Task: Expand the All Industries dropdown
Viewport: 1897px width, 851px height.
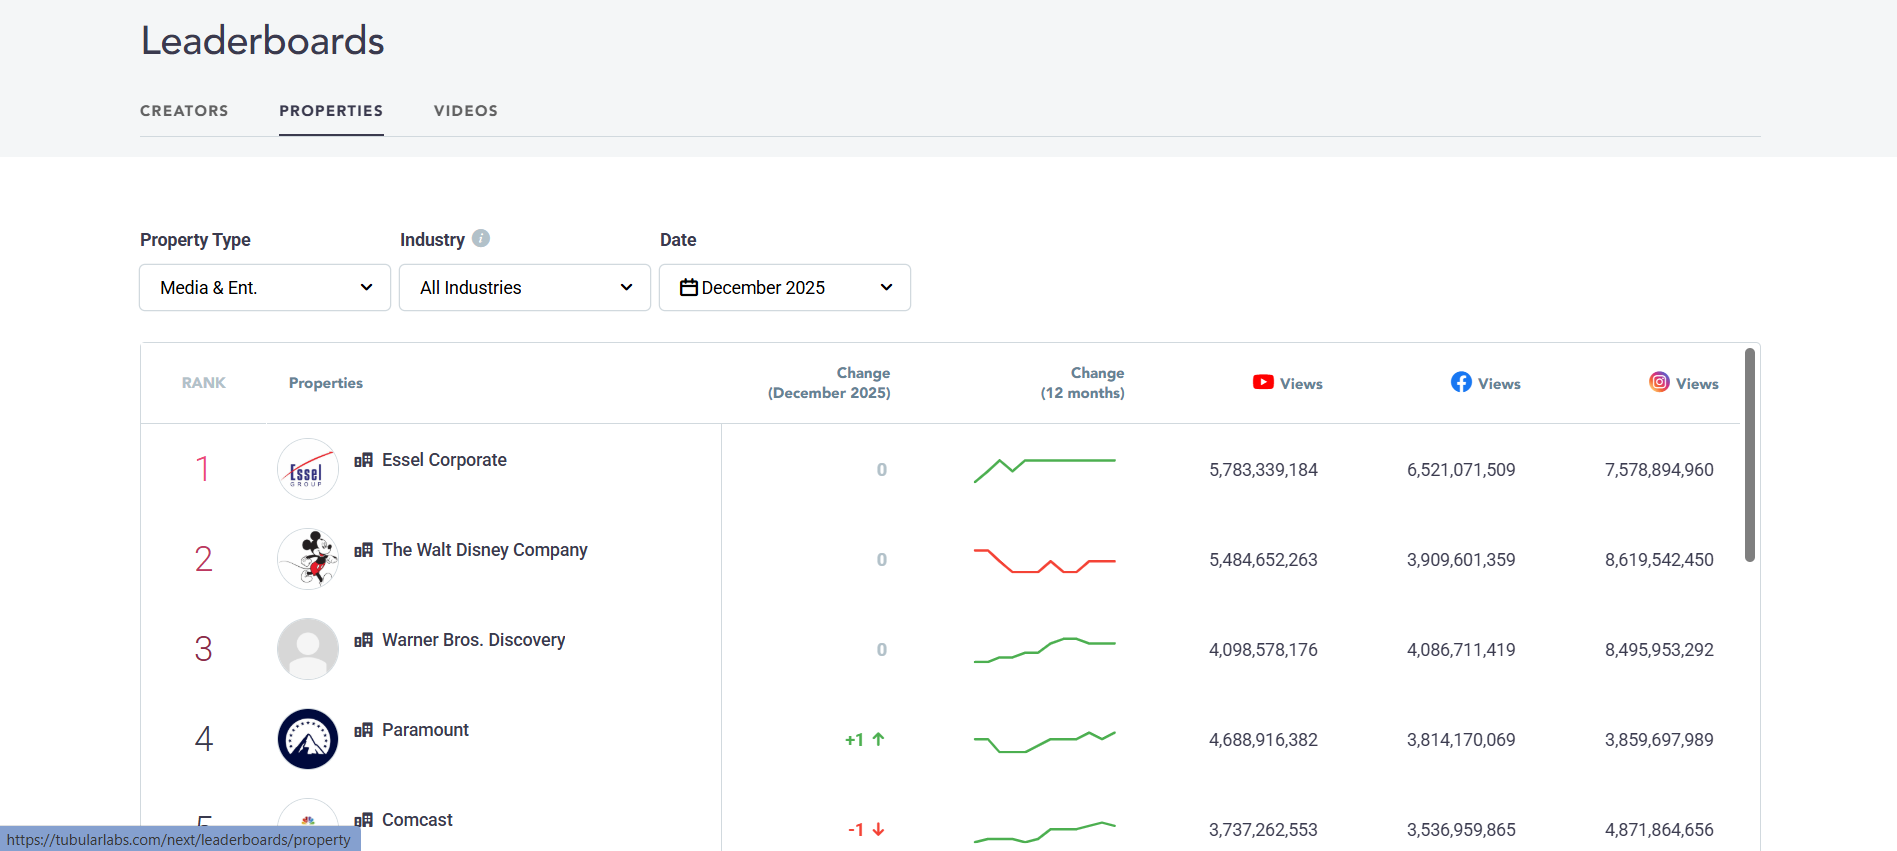Action: pos(525,288)
